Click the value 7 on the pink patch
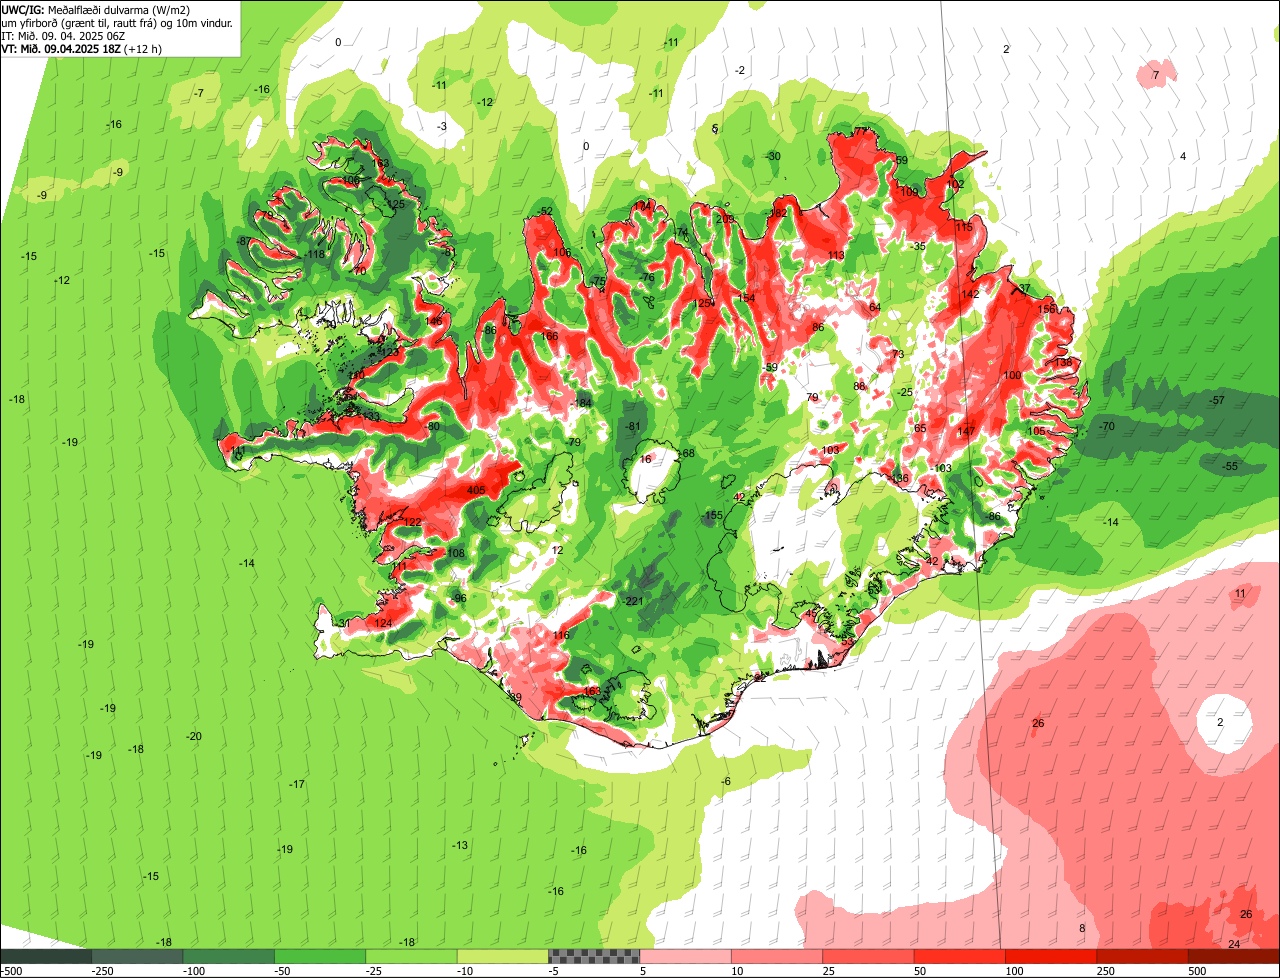The width and height of the screenshot is (1280, 978). (1155, 75)
